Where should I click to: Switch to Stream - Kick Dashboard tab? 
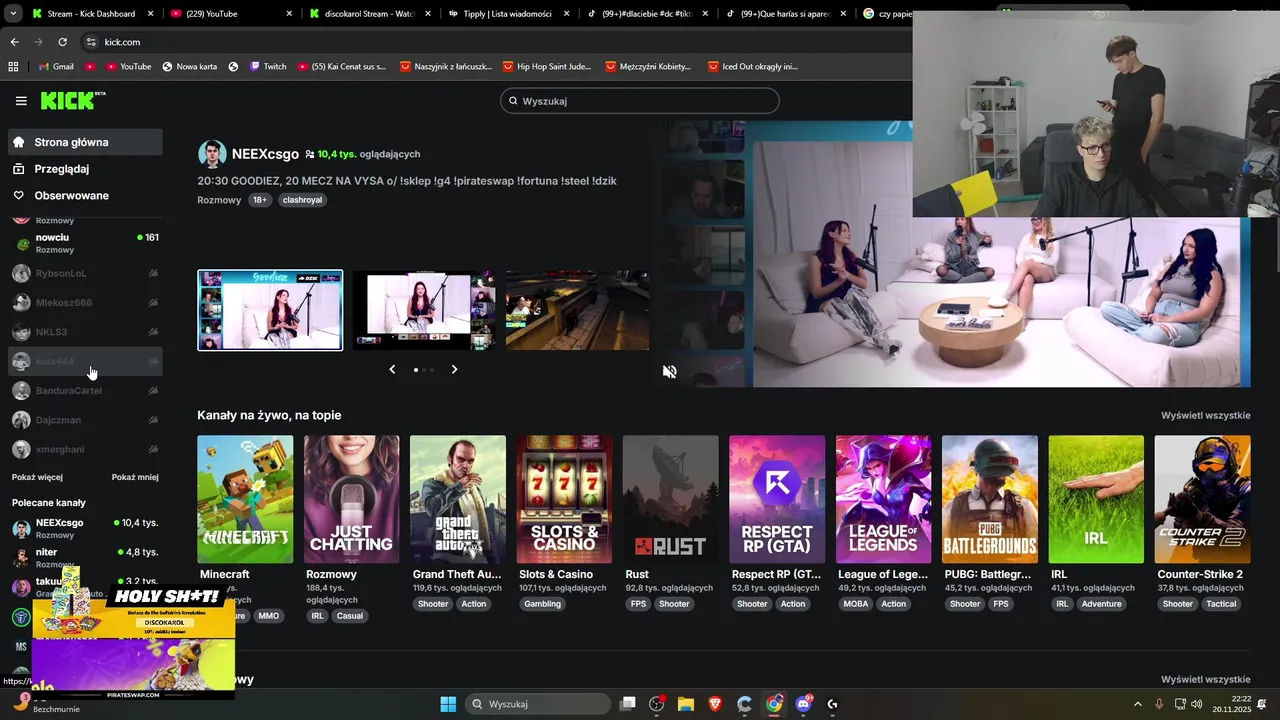(92, 14)
